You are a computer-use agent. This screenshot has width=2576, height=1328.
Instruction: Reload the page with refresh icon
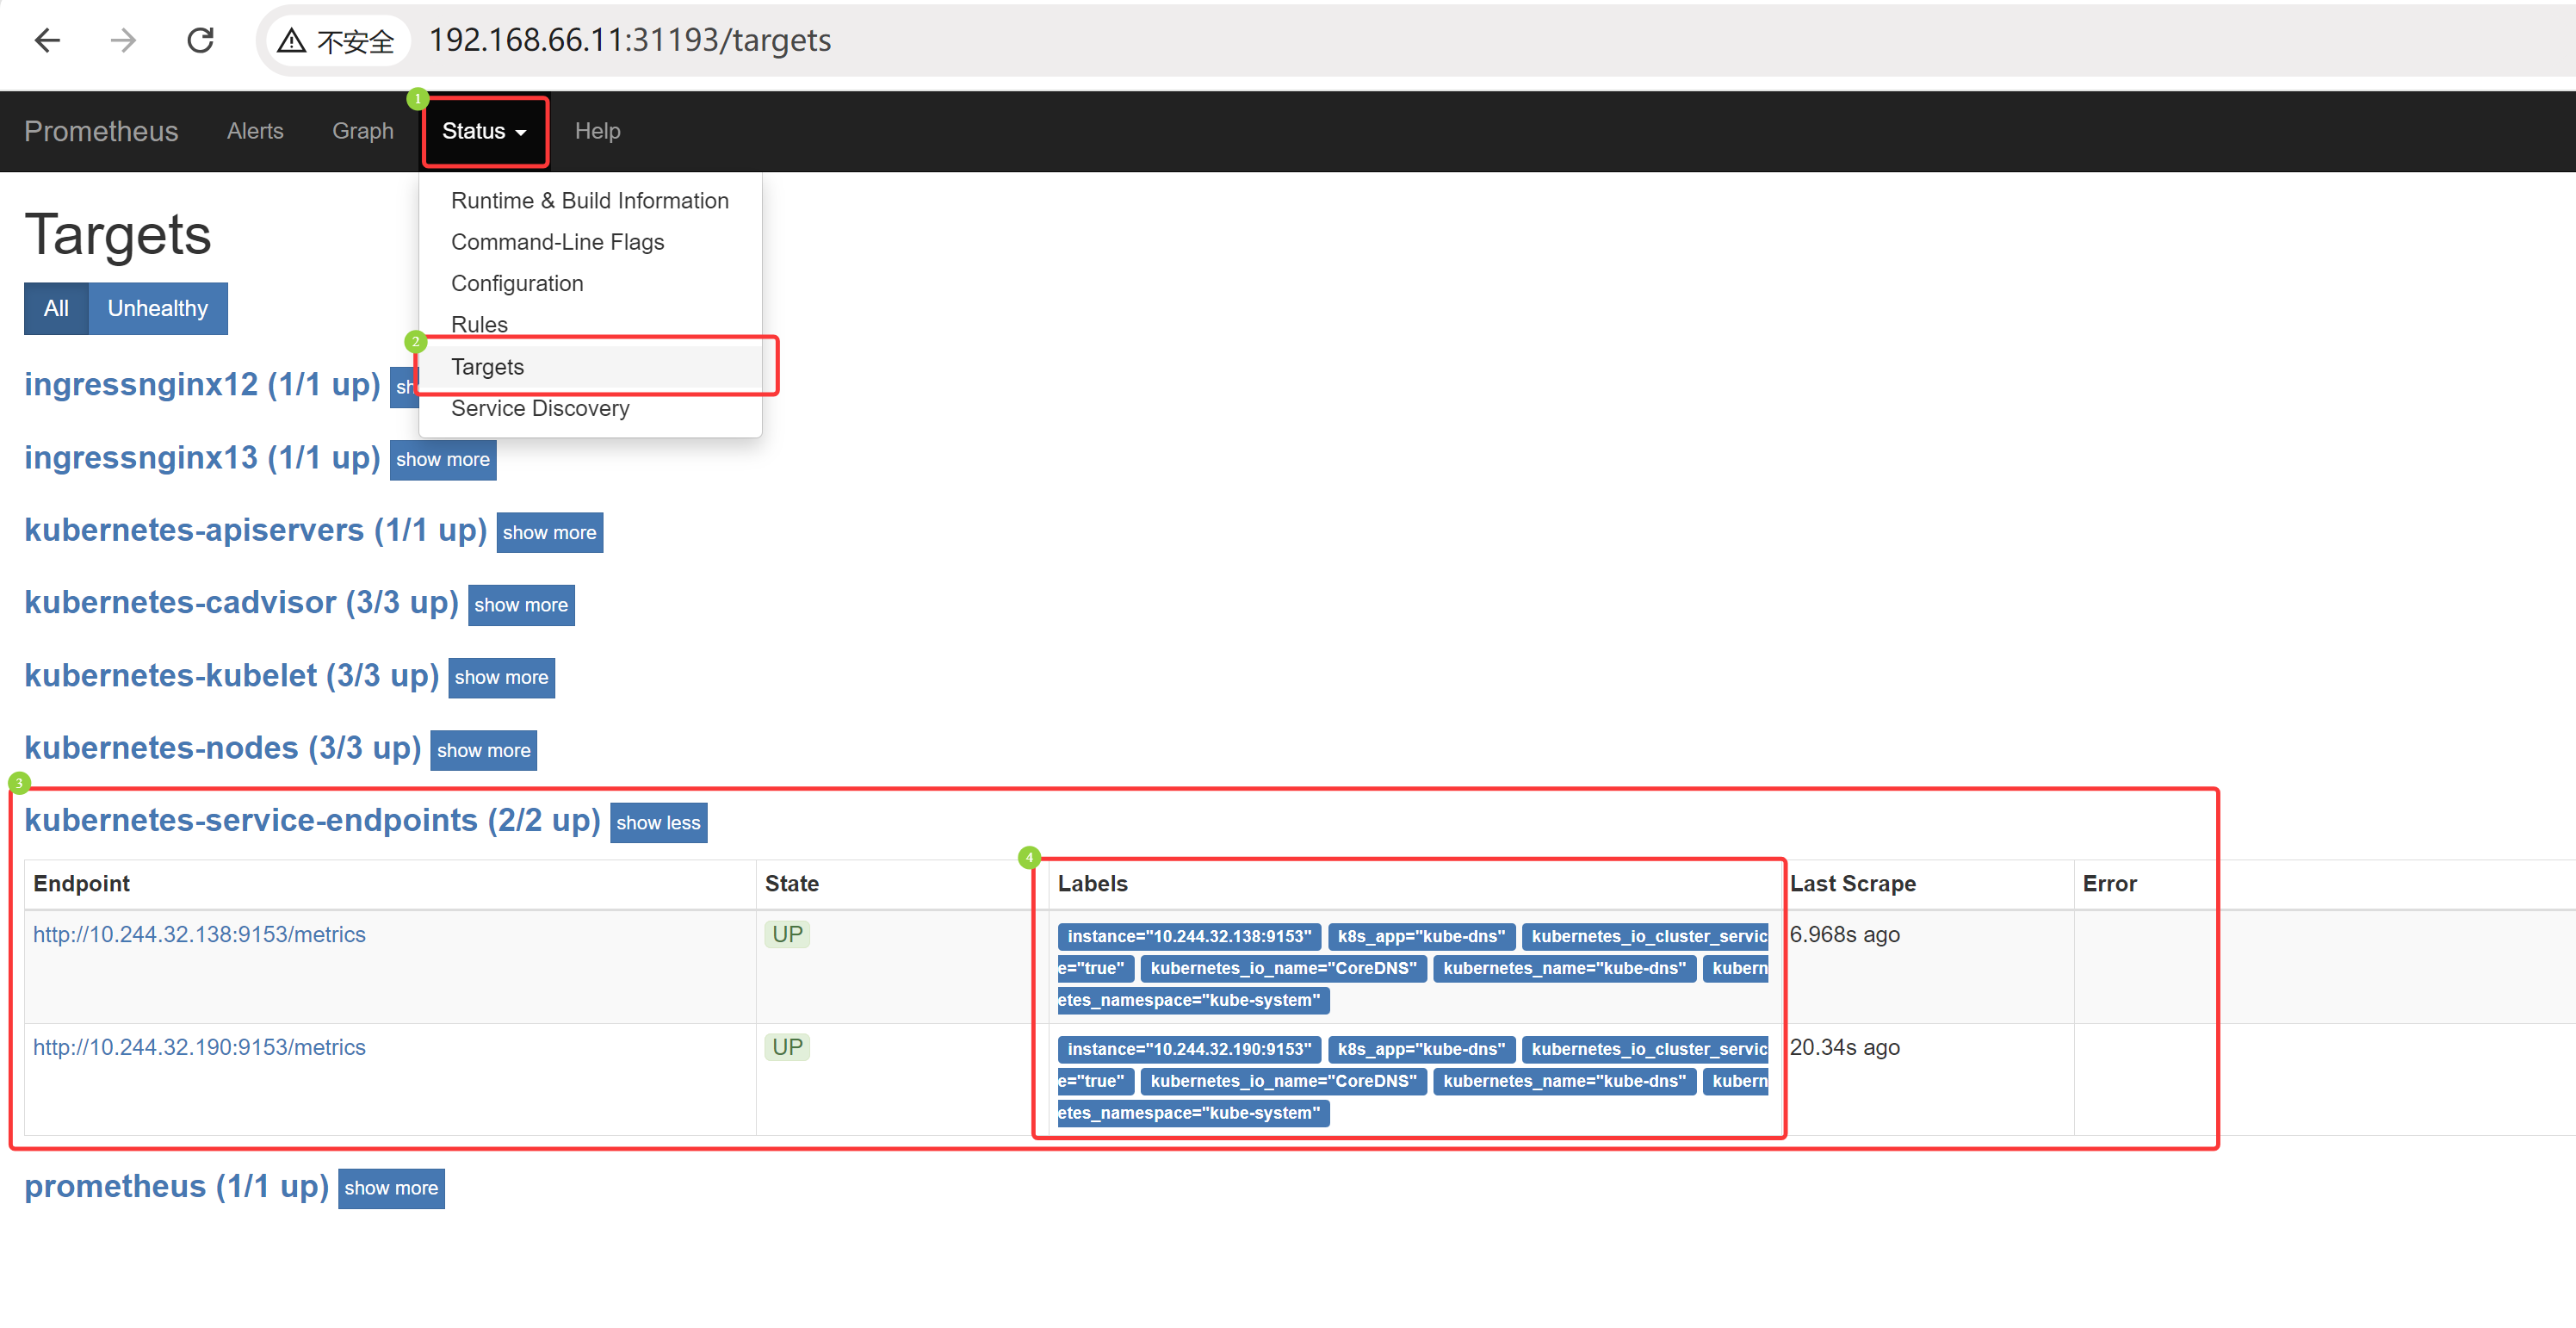click(200, 40)
